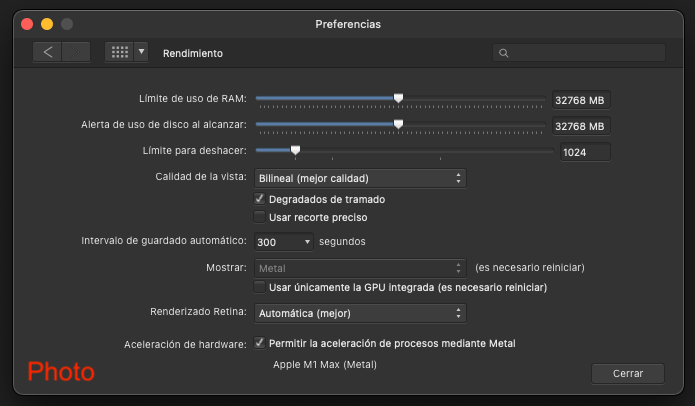Image resolution: width=695 pixels, height=406 pixels.
Task: Open the Renderizado Retina dropdown
Action: point(360,313)
